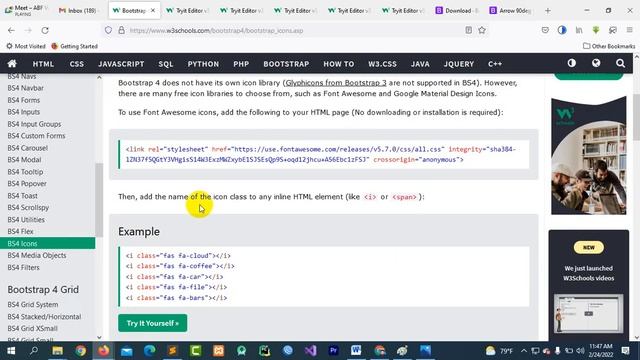640x360 pixels.
Task: Open the Windows Start menu
Action: point(11,351)
